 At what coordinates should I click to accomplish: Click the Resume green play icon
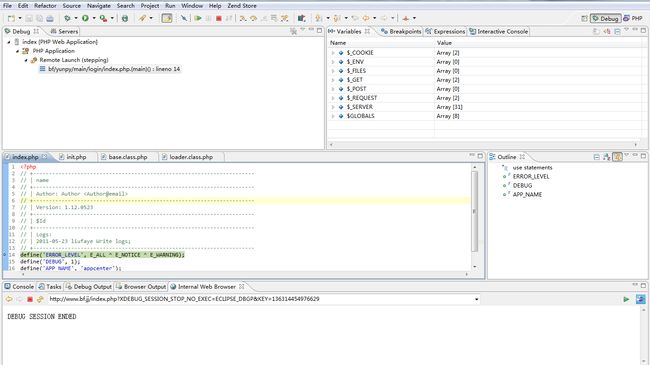click(198, 18)
